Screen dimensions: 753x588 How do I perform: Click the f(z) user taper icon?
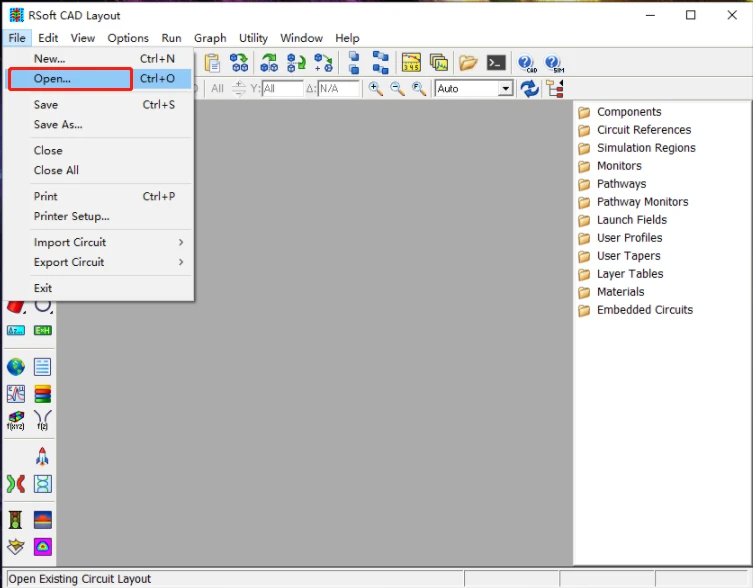[x=43, y=420]
